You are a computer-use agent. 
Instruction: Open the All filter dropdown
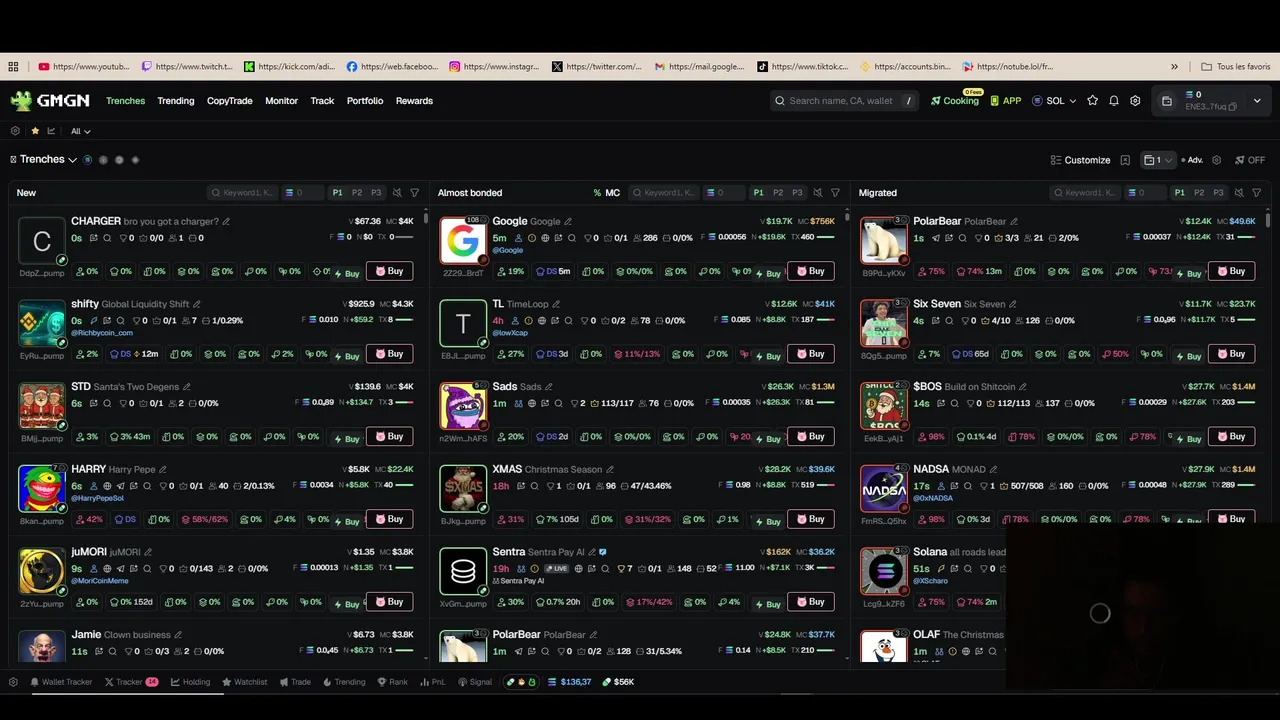(80, 131)
